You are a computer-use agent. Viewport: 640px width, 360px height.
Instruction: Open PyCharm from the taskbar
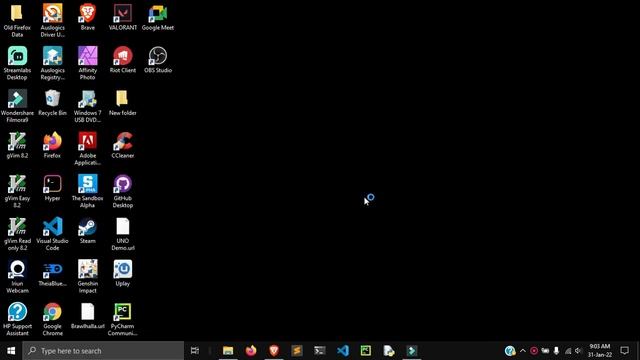tap(366, 351)
